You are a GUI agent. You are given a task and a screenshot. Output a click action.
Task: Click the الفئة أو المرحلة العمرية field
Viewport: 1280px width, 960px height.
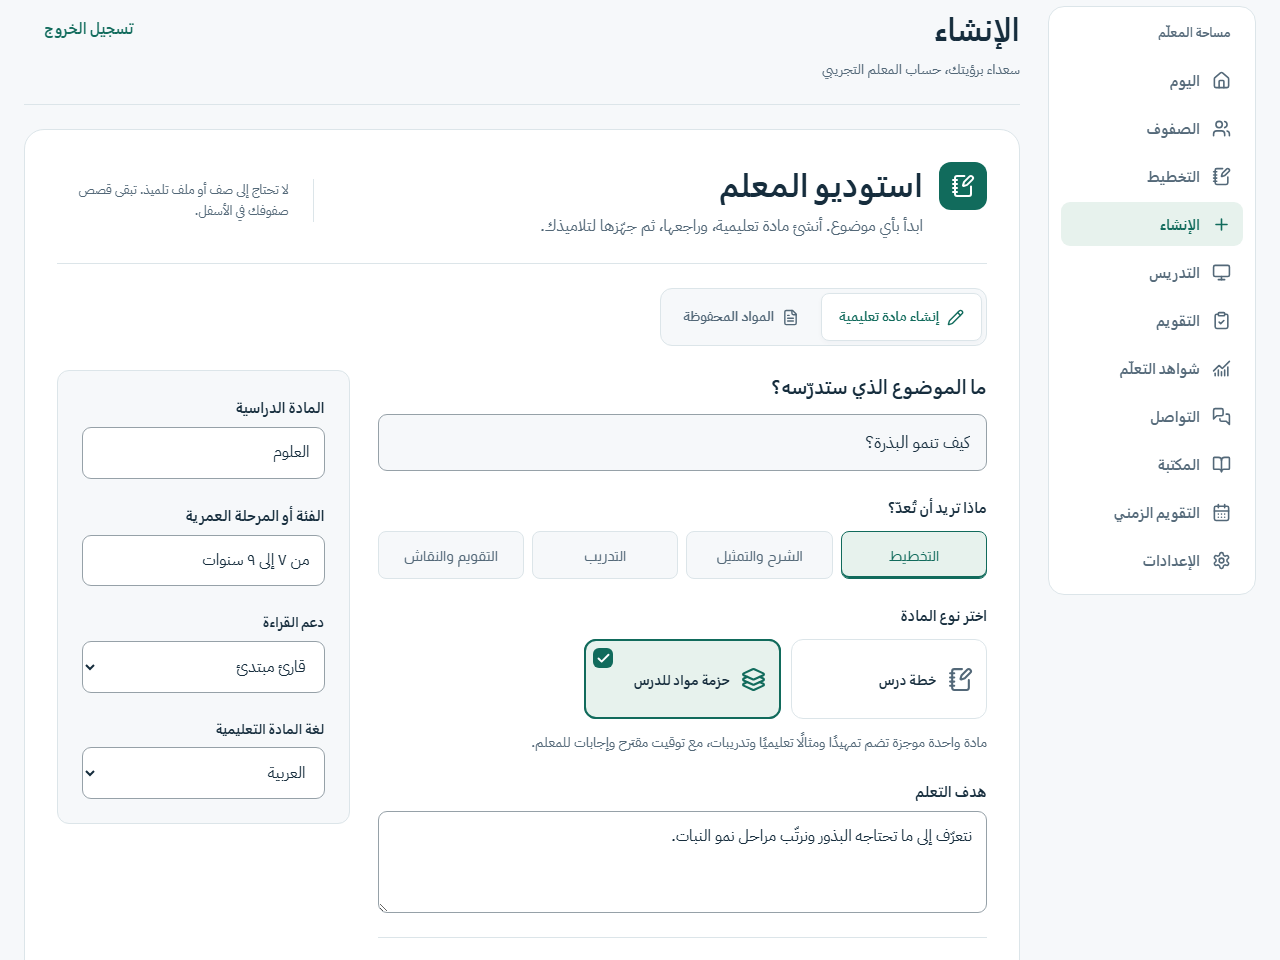click(x=203, y=560)
